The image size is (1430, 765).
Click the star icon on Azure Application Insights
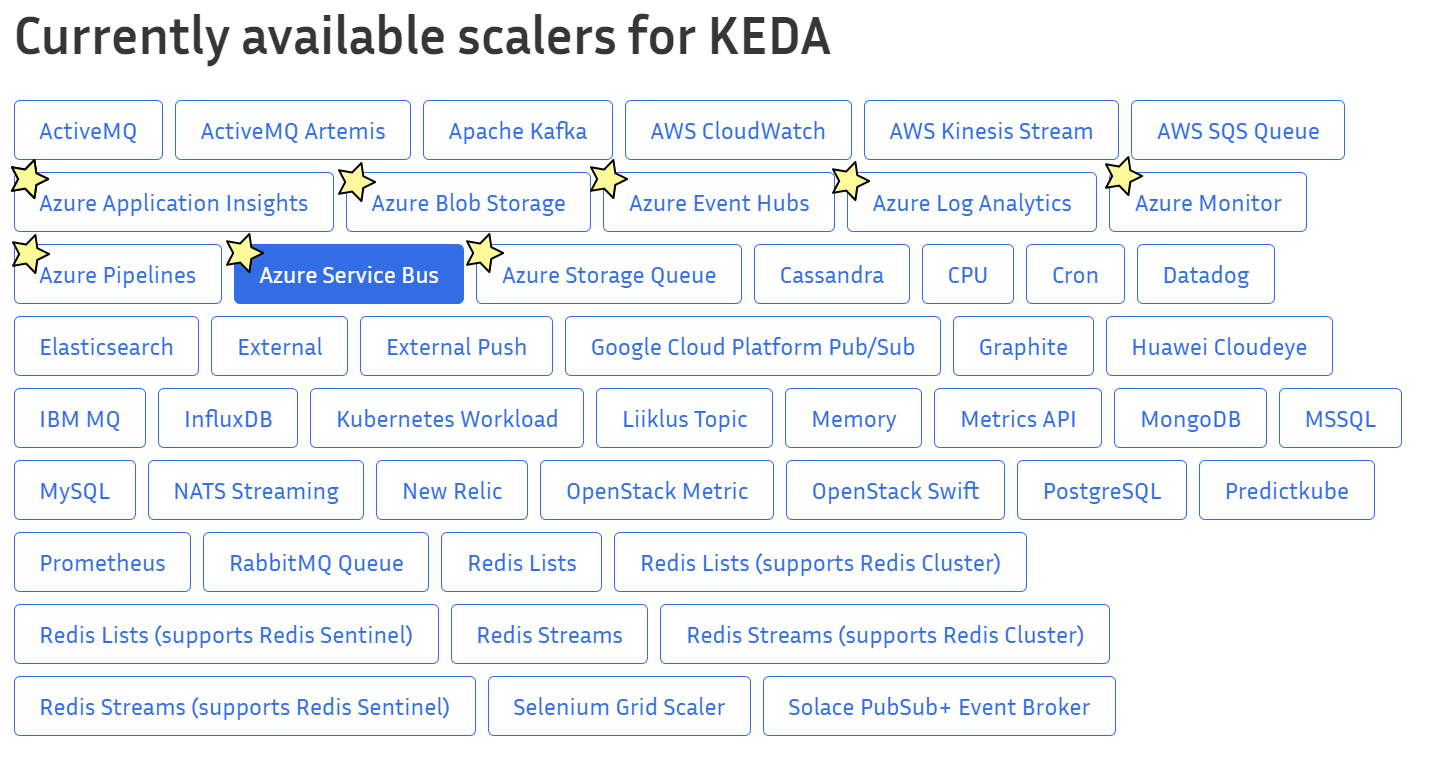28,179
